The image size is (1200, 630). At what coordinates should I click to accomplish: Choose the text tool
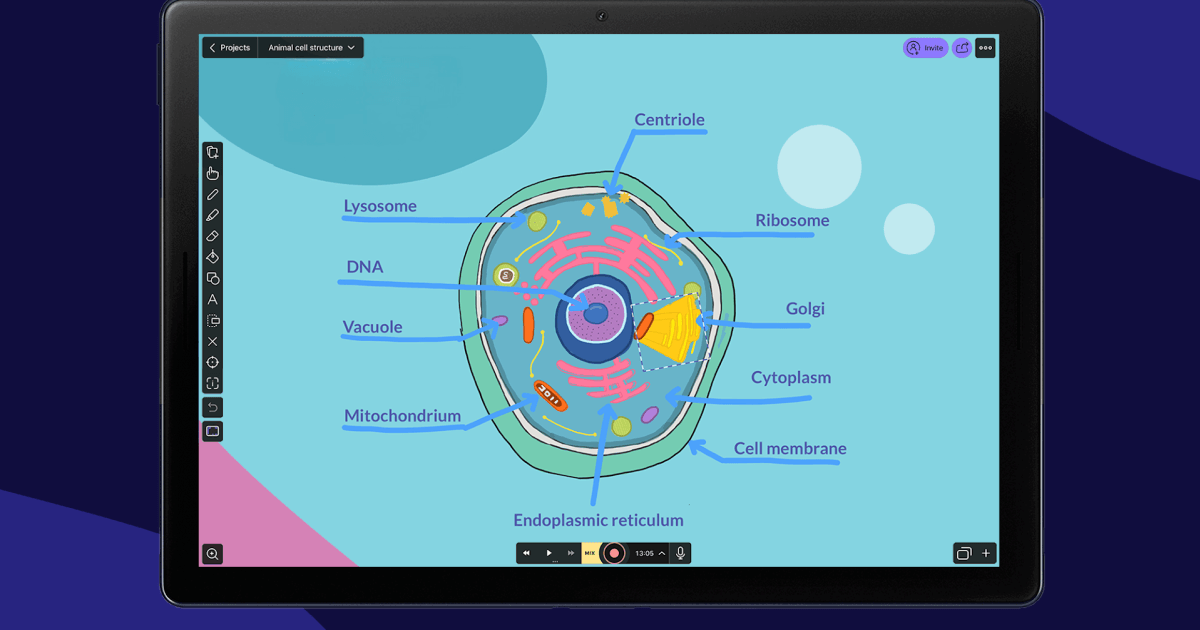tap(212, 299)
